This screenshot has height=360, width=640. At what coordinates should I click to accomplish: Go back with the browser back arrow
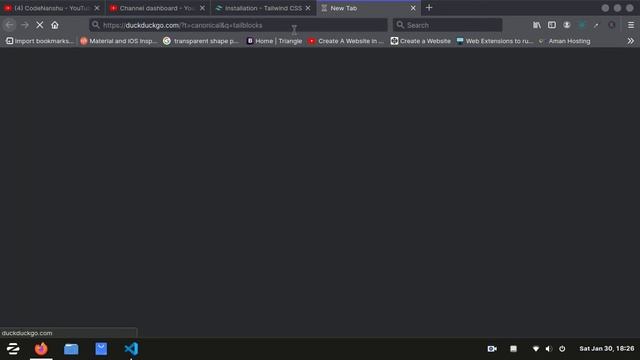coord(9,25)
